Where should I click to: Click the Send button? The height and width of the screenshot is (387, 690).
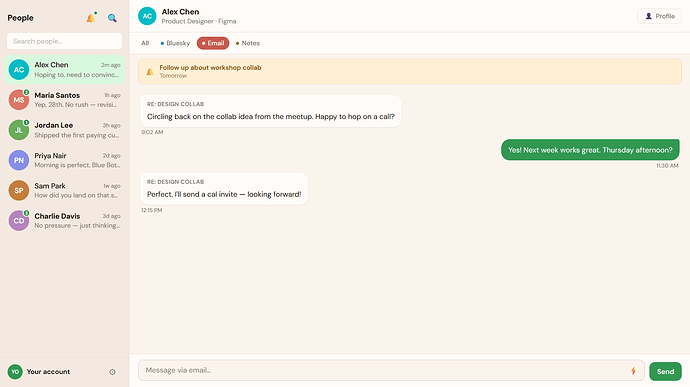point(665,371)
